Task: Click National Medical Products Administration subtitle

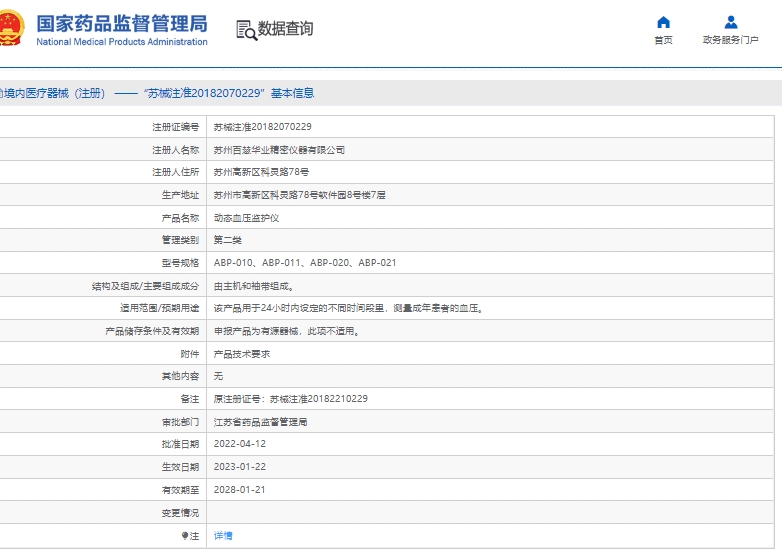Action: [x=122, y=42]
